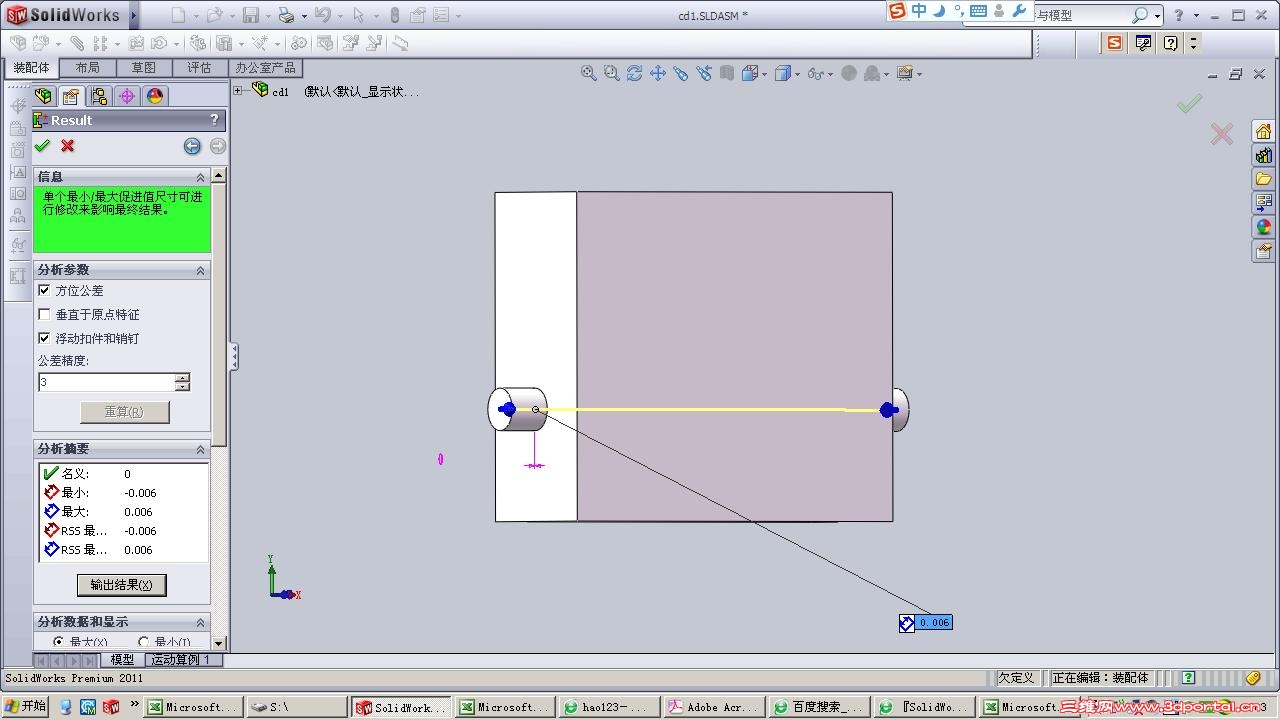Click the 重算(R) button

[124, 412]
